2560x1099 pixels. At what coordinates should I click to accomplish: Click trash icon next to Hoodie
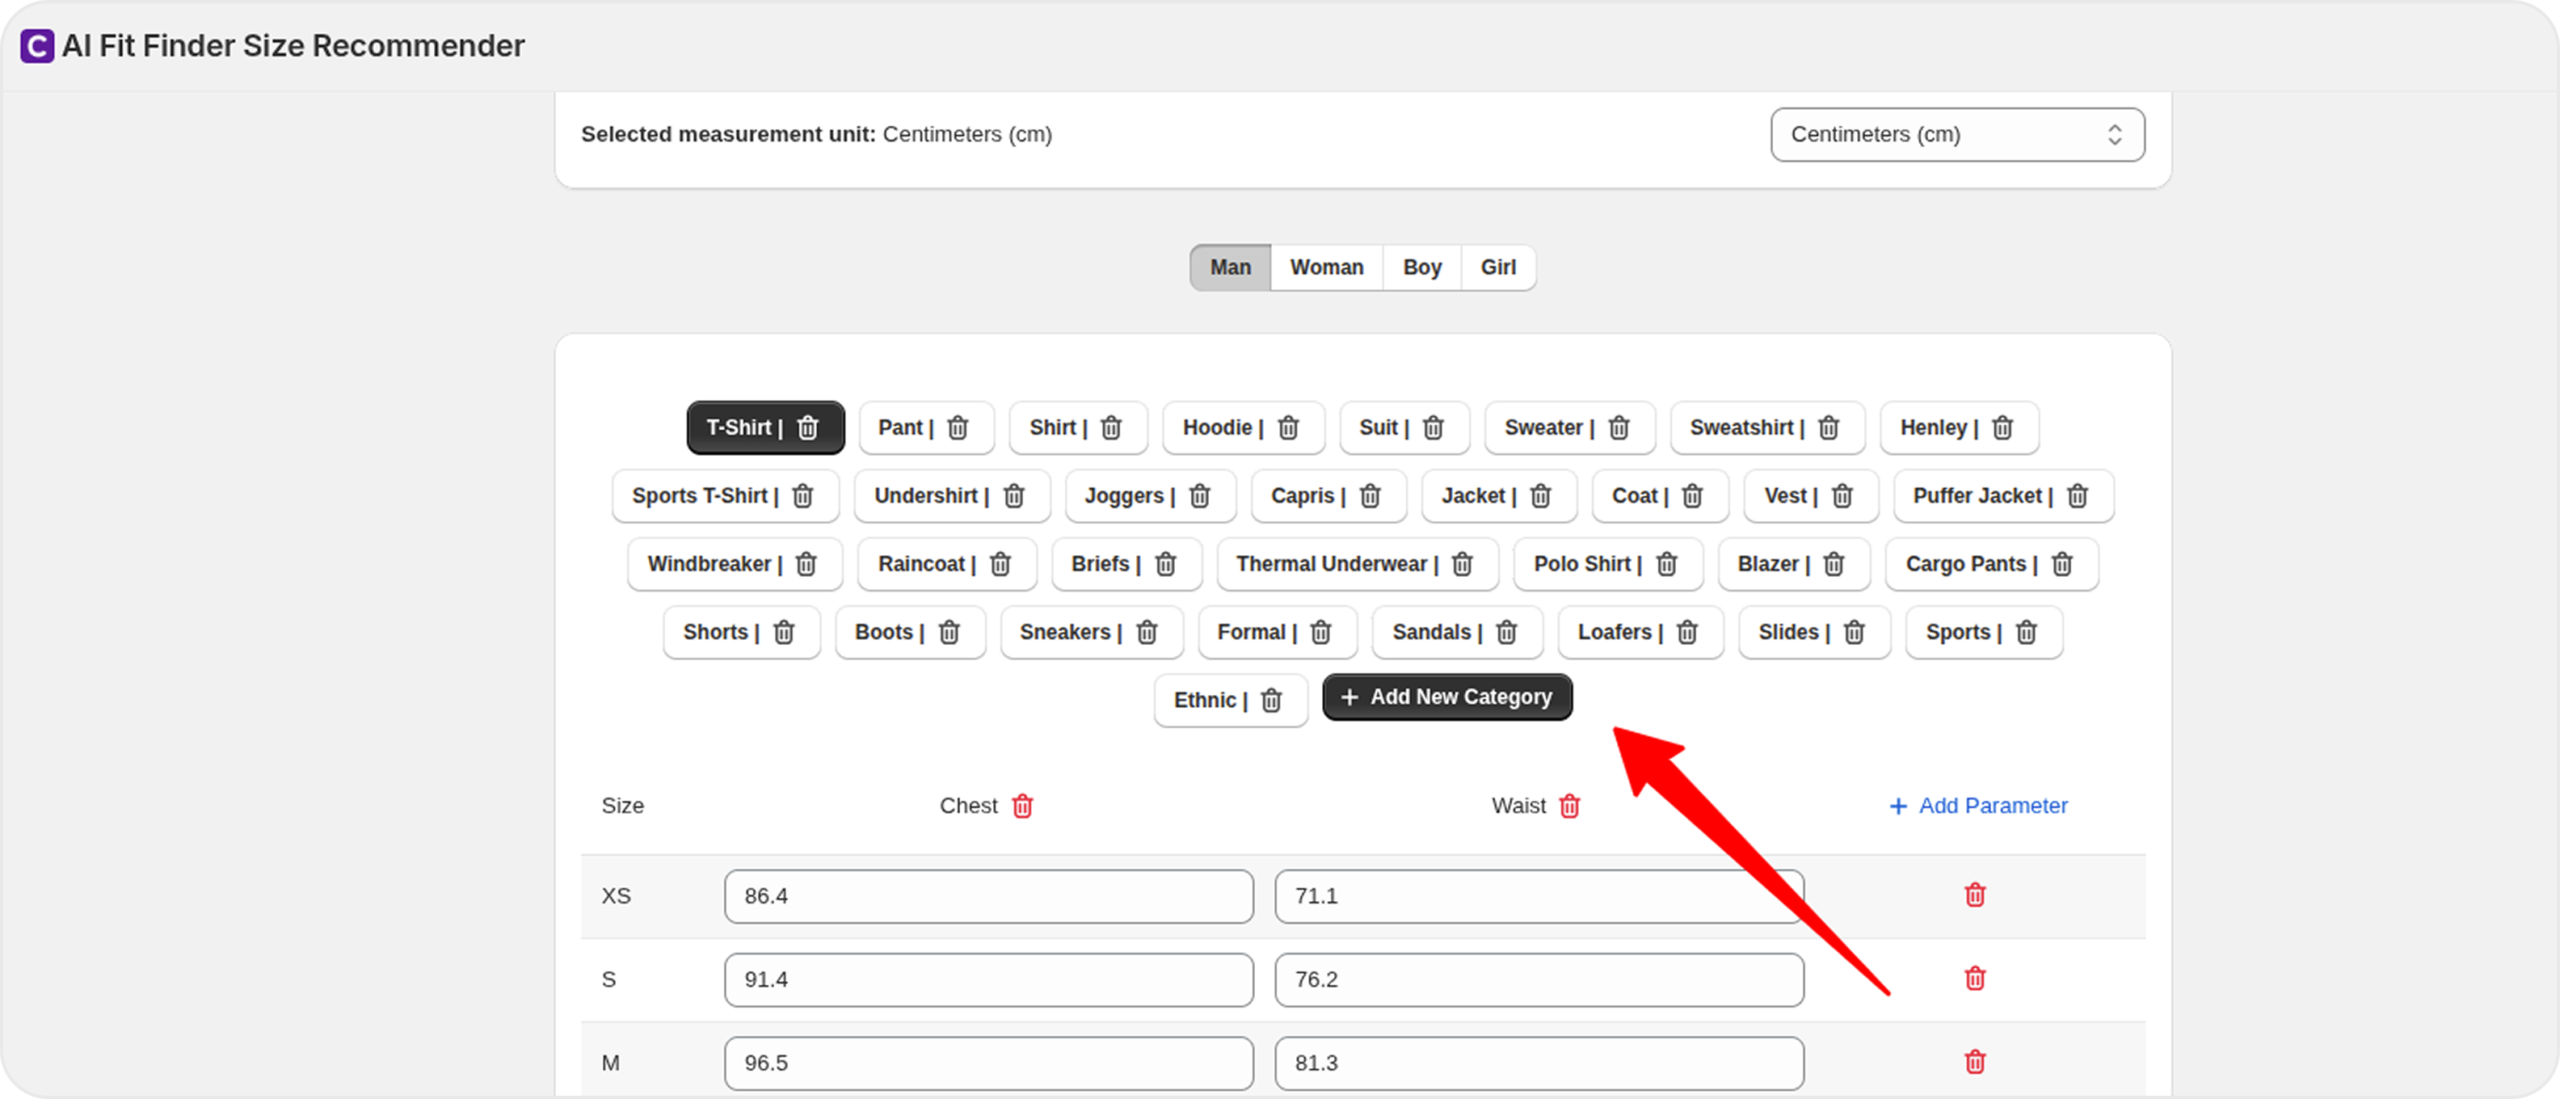pyautogui.click(x=1288, y=428)
